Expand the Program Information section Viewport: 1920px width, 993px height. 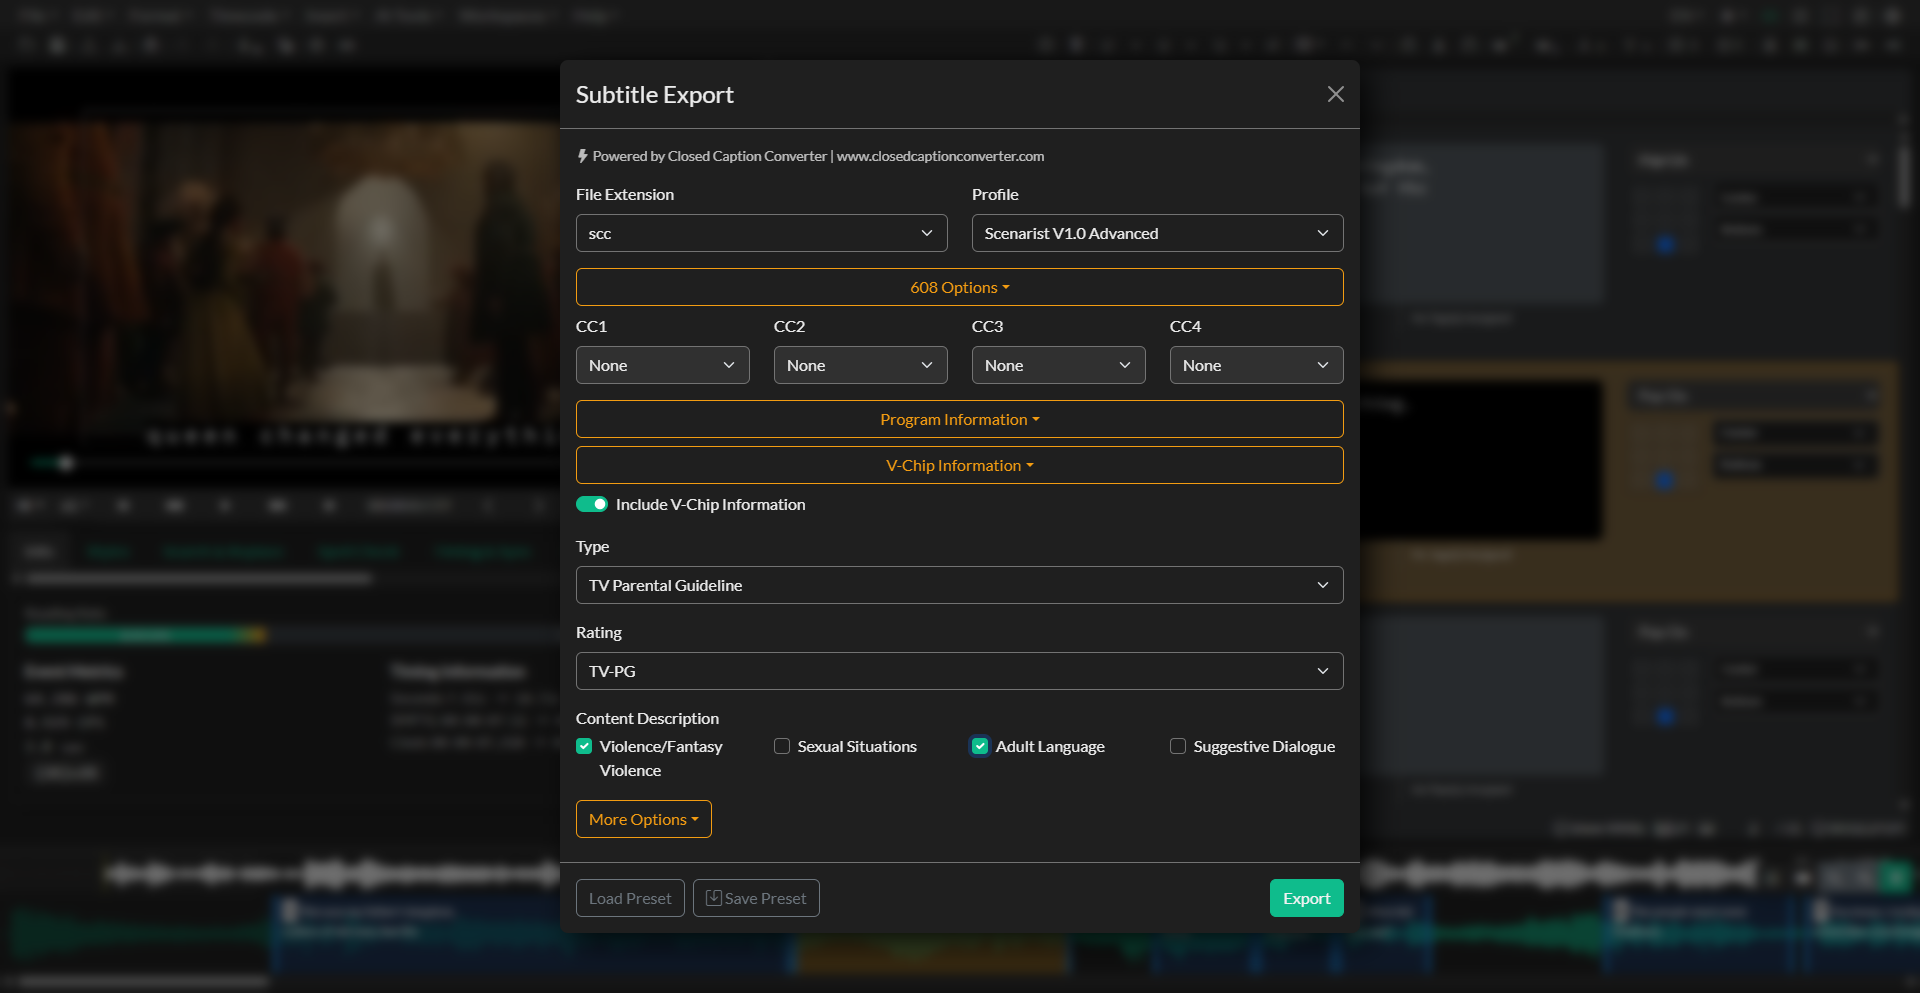[959, 419]
